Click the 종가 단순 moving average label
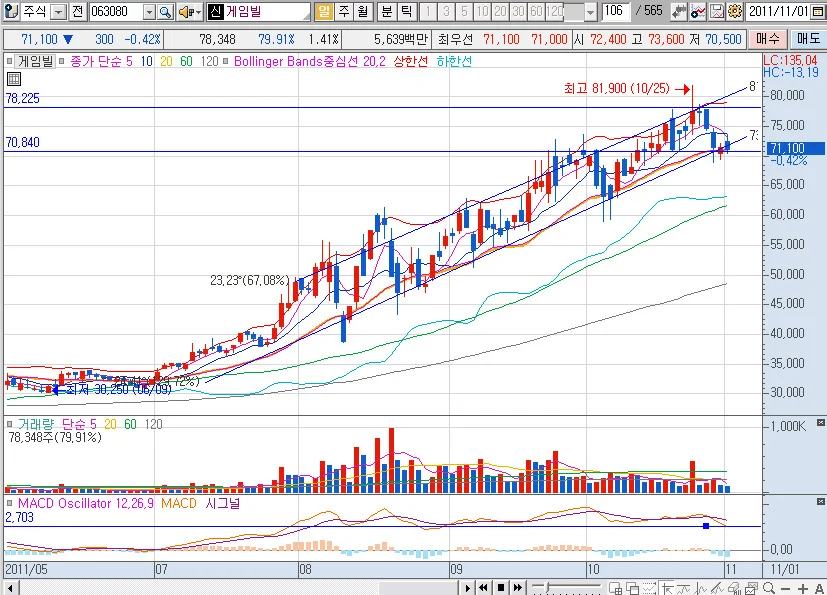The height and width of the screenshot is (595, 827). pos(95,62)
